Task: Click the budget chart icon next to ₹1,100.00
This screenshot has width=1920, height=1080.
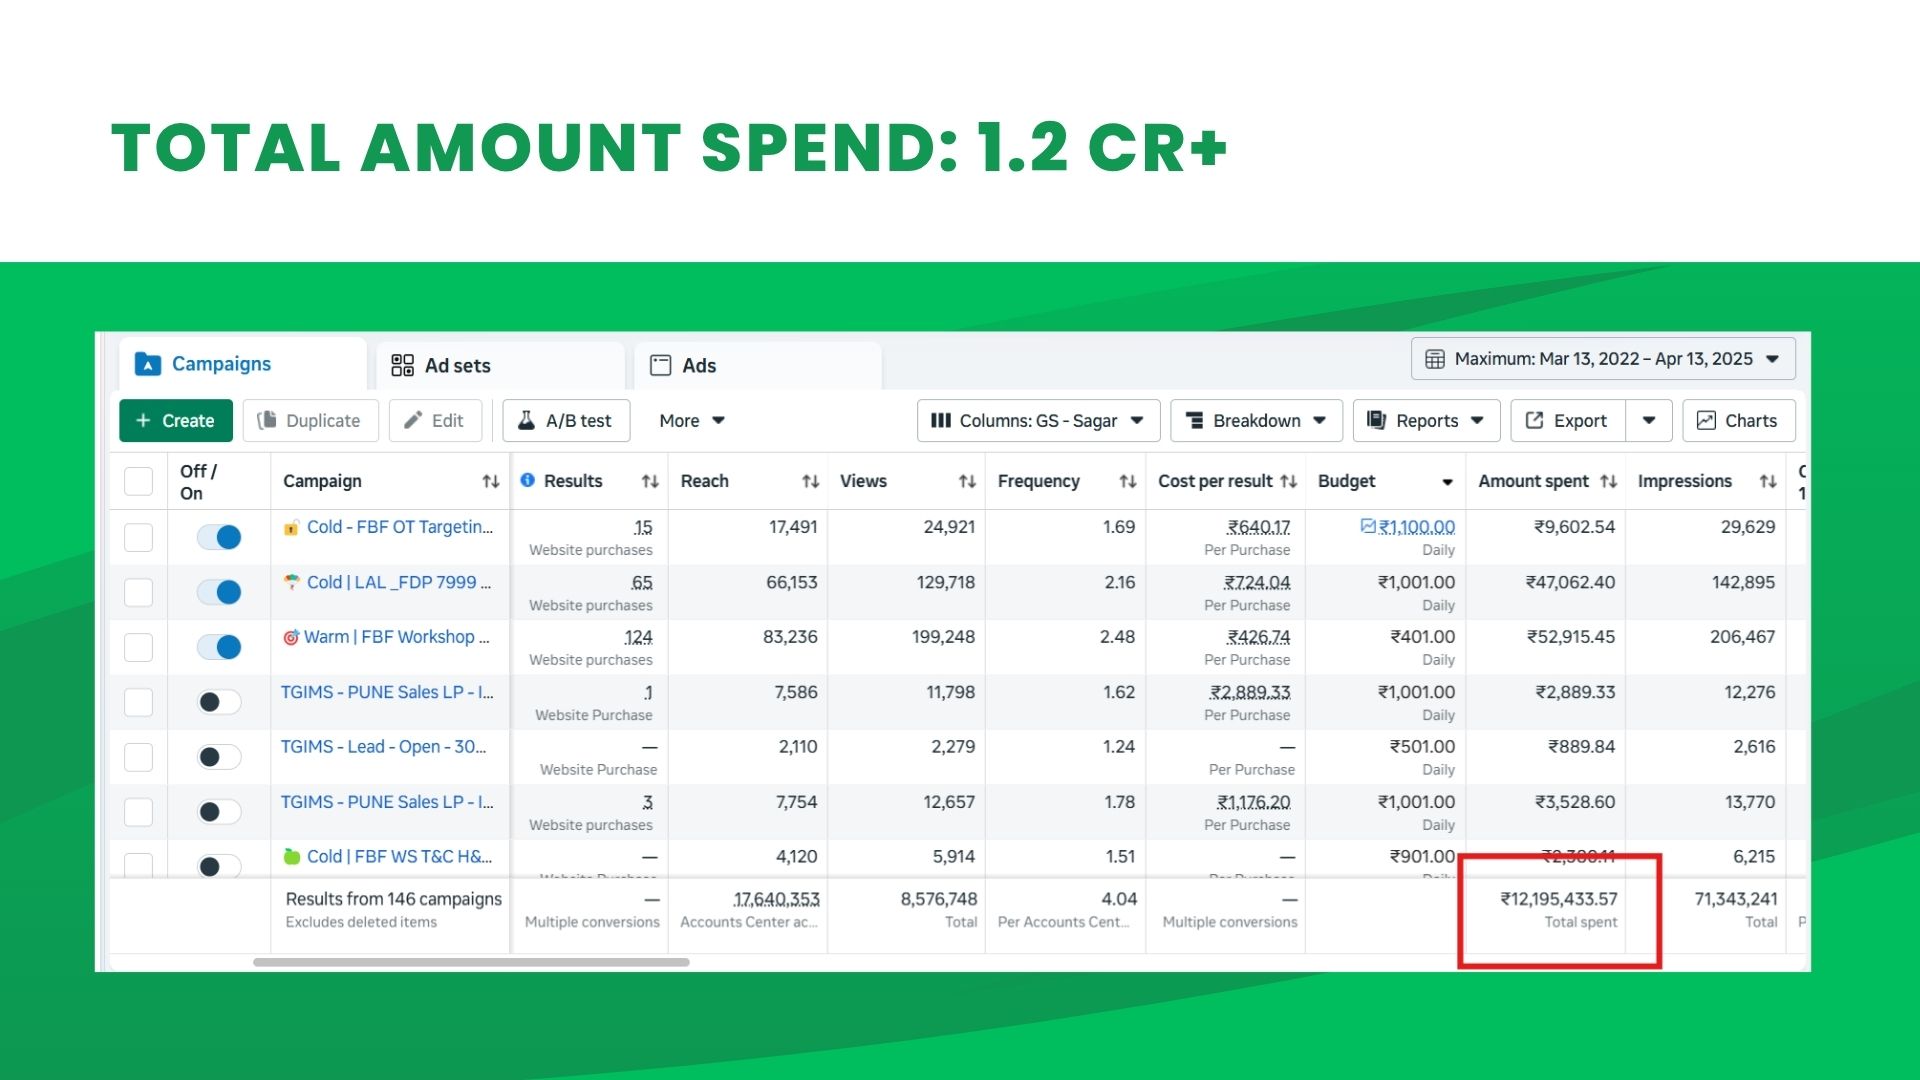Action: click(x=1368, y=526)
